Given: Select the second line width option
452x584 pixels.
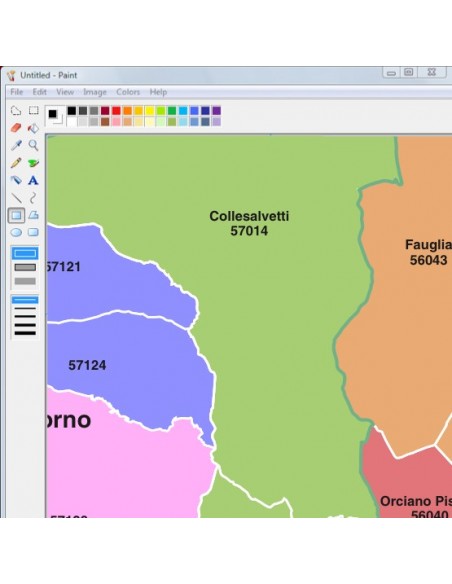Looking at the screenshot, I should coord(25,309).
